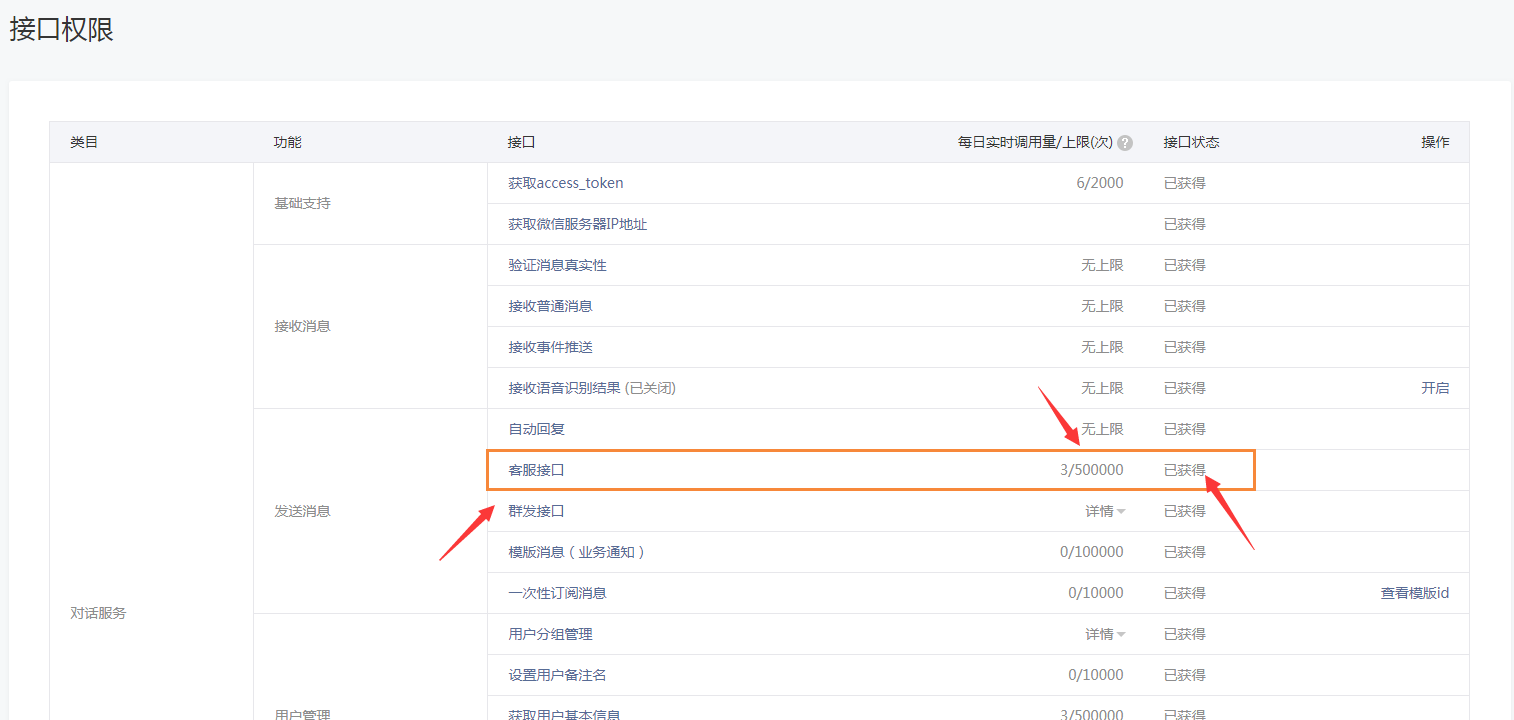Expand the 详情 dropdown for 用户分组管理

(1105, 634)
